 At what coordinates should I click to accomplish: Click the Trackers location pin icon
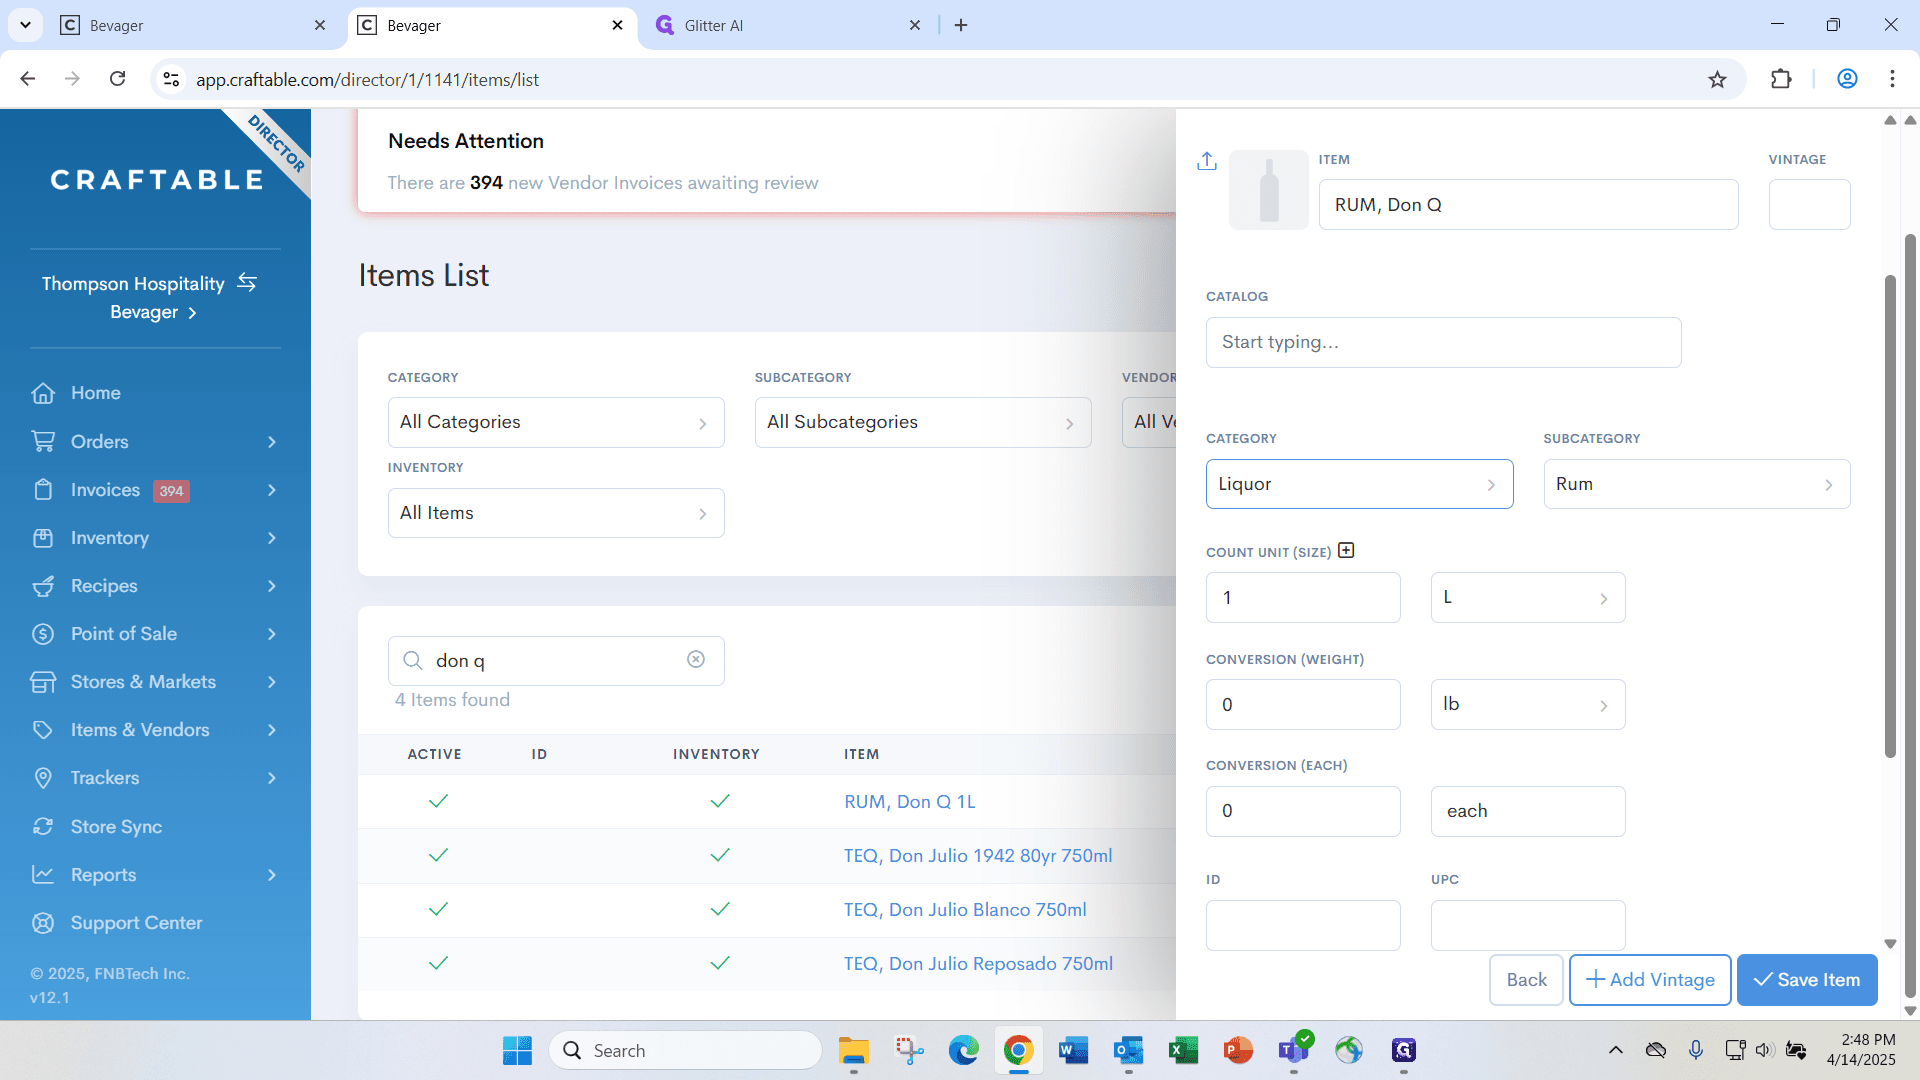click(x=43, y=778)
